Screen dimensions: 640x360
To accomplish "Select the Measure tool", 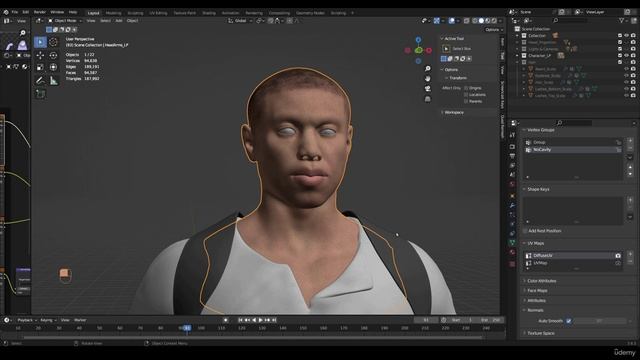I will click(x=53, y=80).
